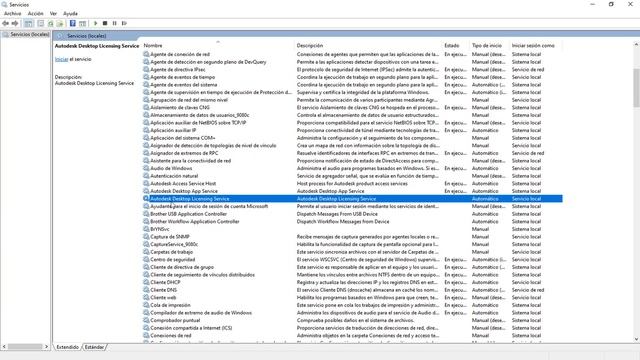Click the Iniciar link to start the service
This screenshot has height=360, width=640.
pos(61,59)
